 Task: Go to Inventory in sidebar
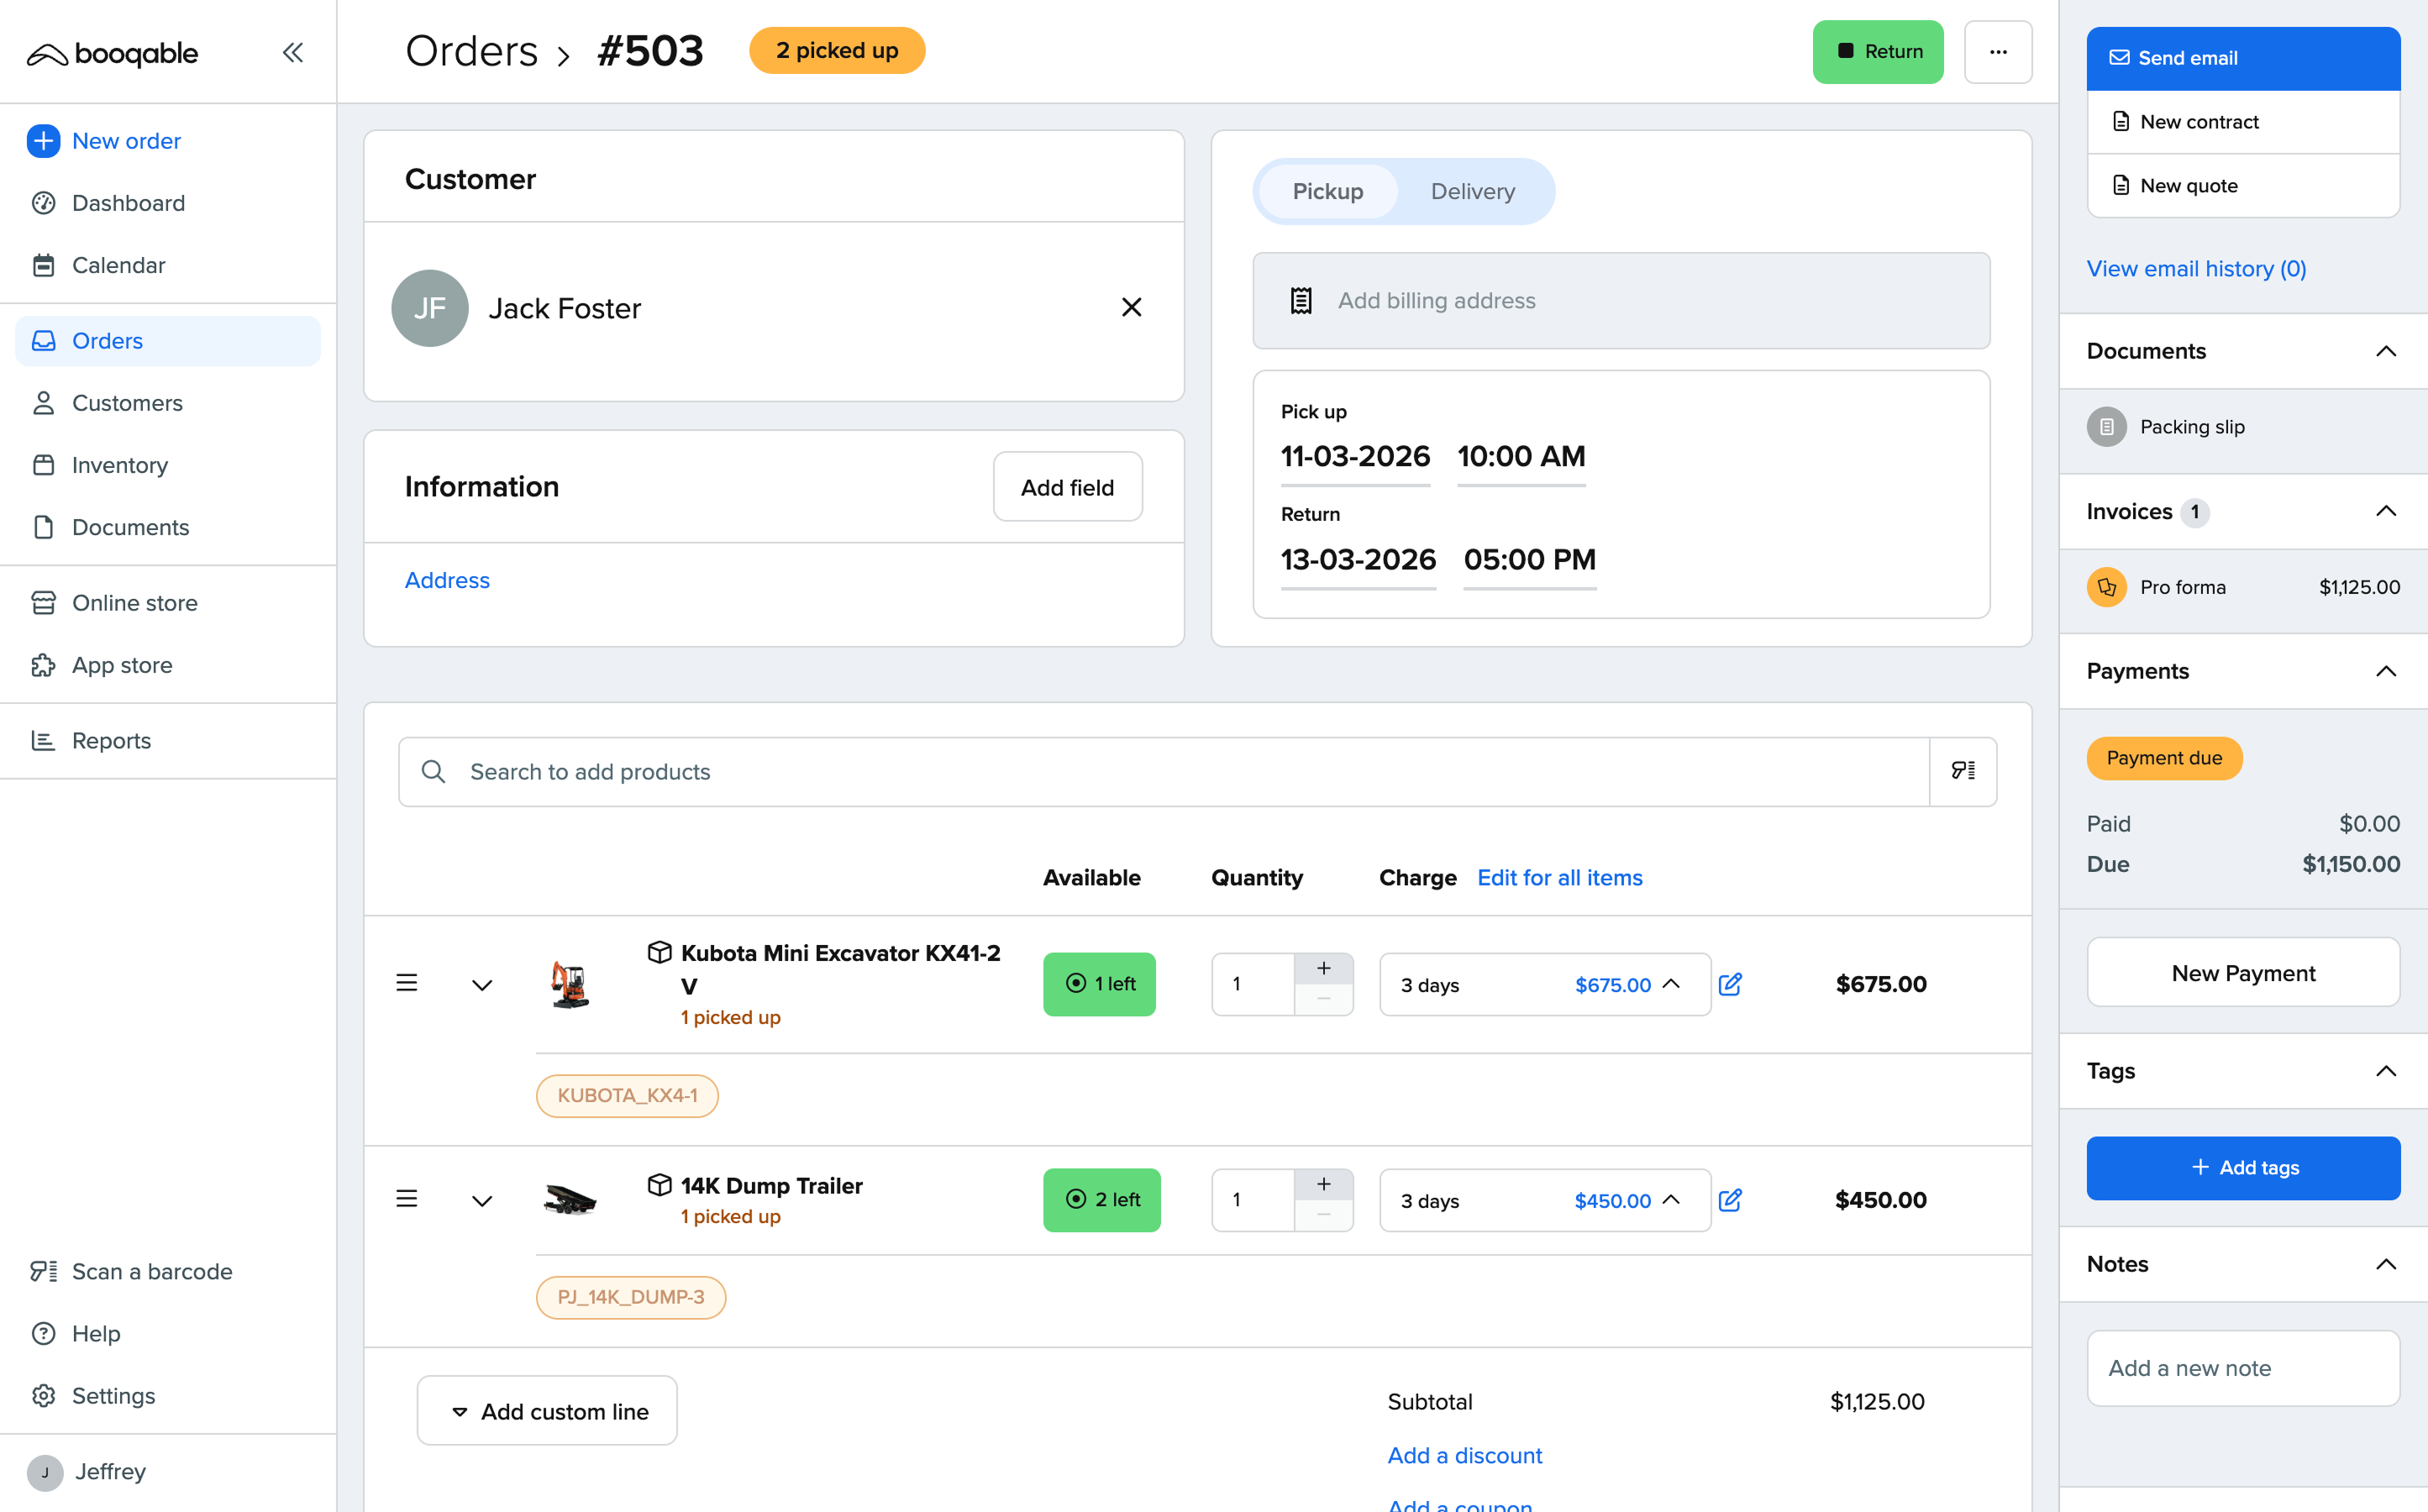[120, 465]
